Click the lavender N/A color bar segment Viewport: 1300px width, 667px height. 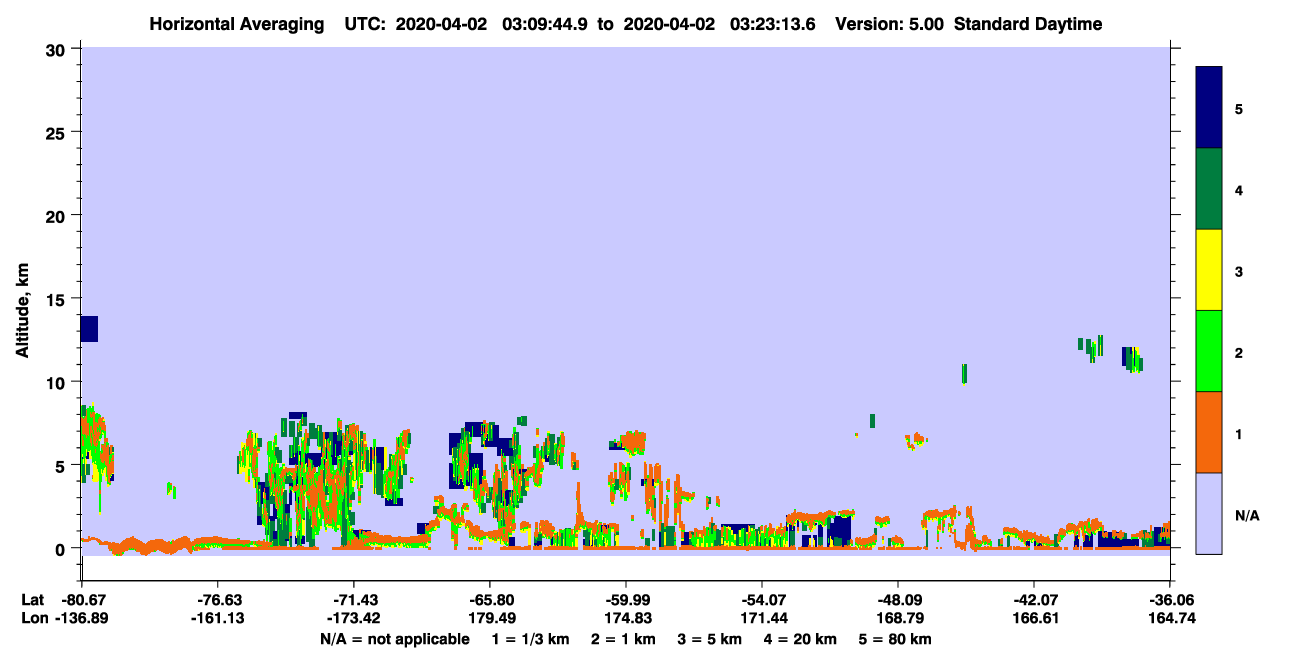point(1209,513)
